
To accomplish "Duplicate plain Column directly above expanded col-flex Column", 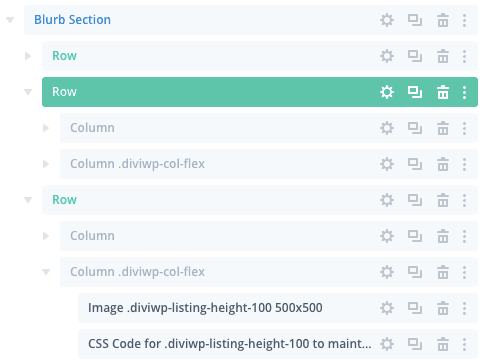I will click(x=415, y=236).
